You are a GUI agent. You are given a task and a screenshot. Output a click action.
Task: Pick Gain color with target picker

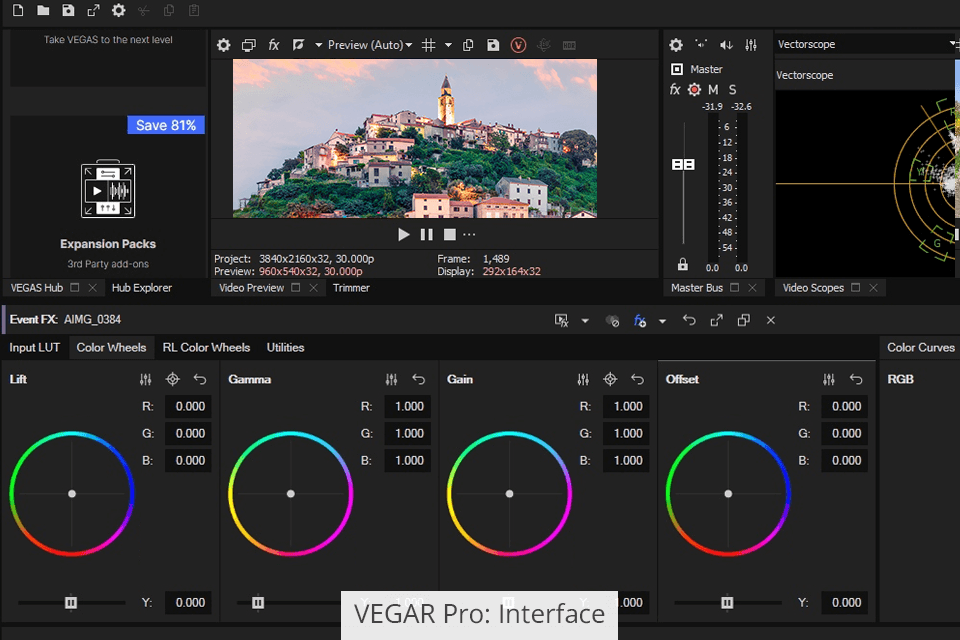tap(610, 379)
